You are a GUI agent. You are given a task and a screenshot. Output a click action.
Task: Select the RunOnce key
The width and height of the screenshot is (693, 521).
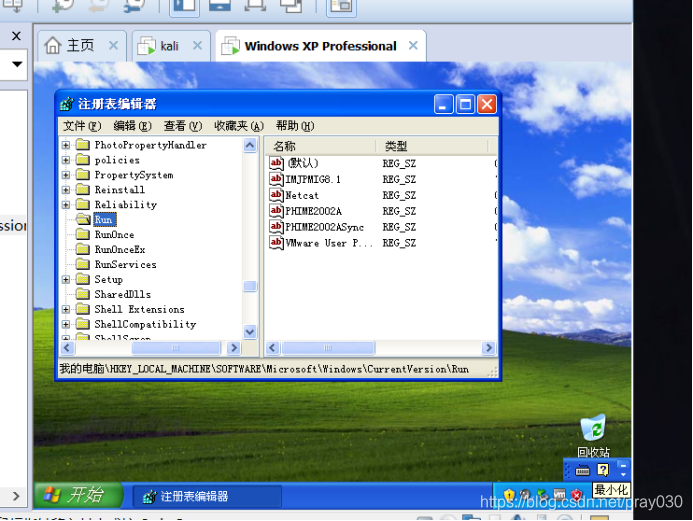[114, 235]
